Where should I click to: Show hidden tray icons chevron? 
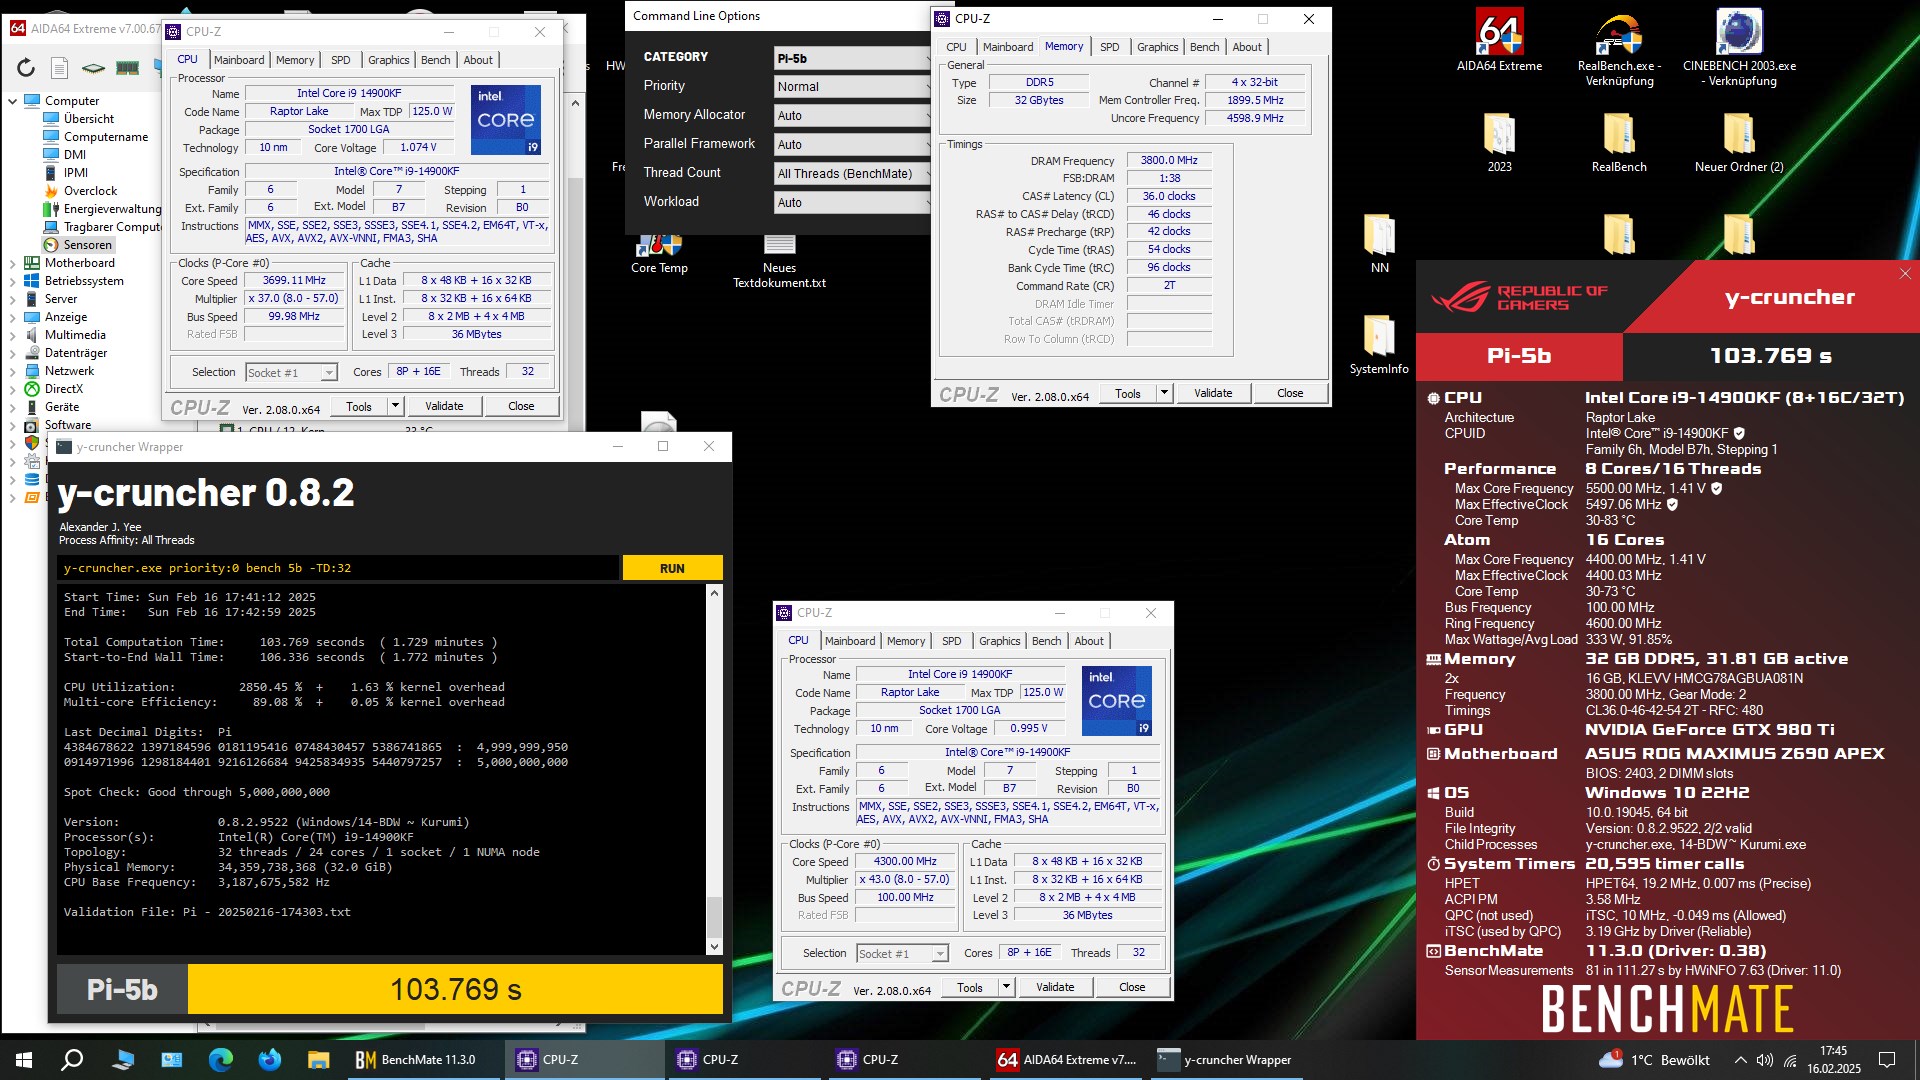(1740, 1060)
